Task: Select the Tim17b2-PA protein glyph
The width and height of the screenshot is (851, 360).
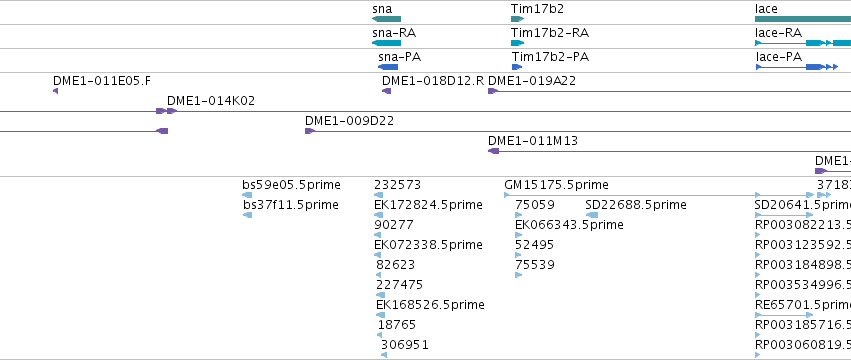Action: [517, 67]
